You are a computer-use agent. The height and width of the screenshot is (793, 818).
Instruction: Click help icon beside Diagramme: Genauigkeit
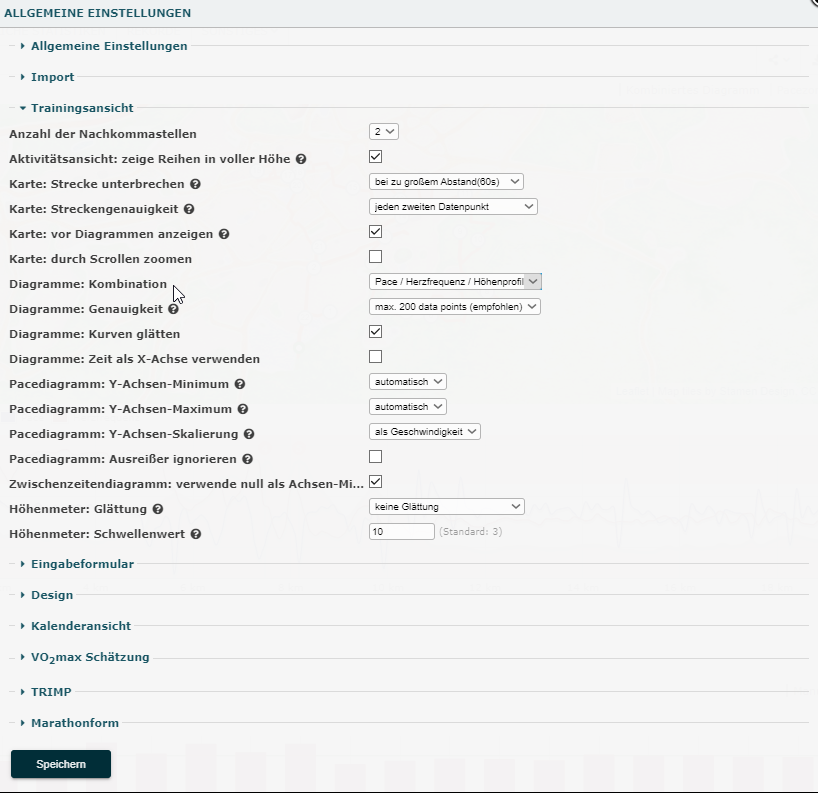(x=173, y=309)
